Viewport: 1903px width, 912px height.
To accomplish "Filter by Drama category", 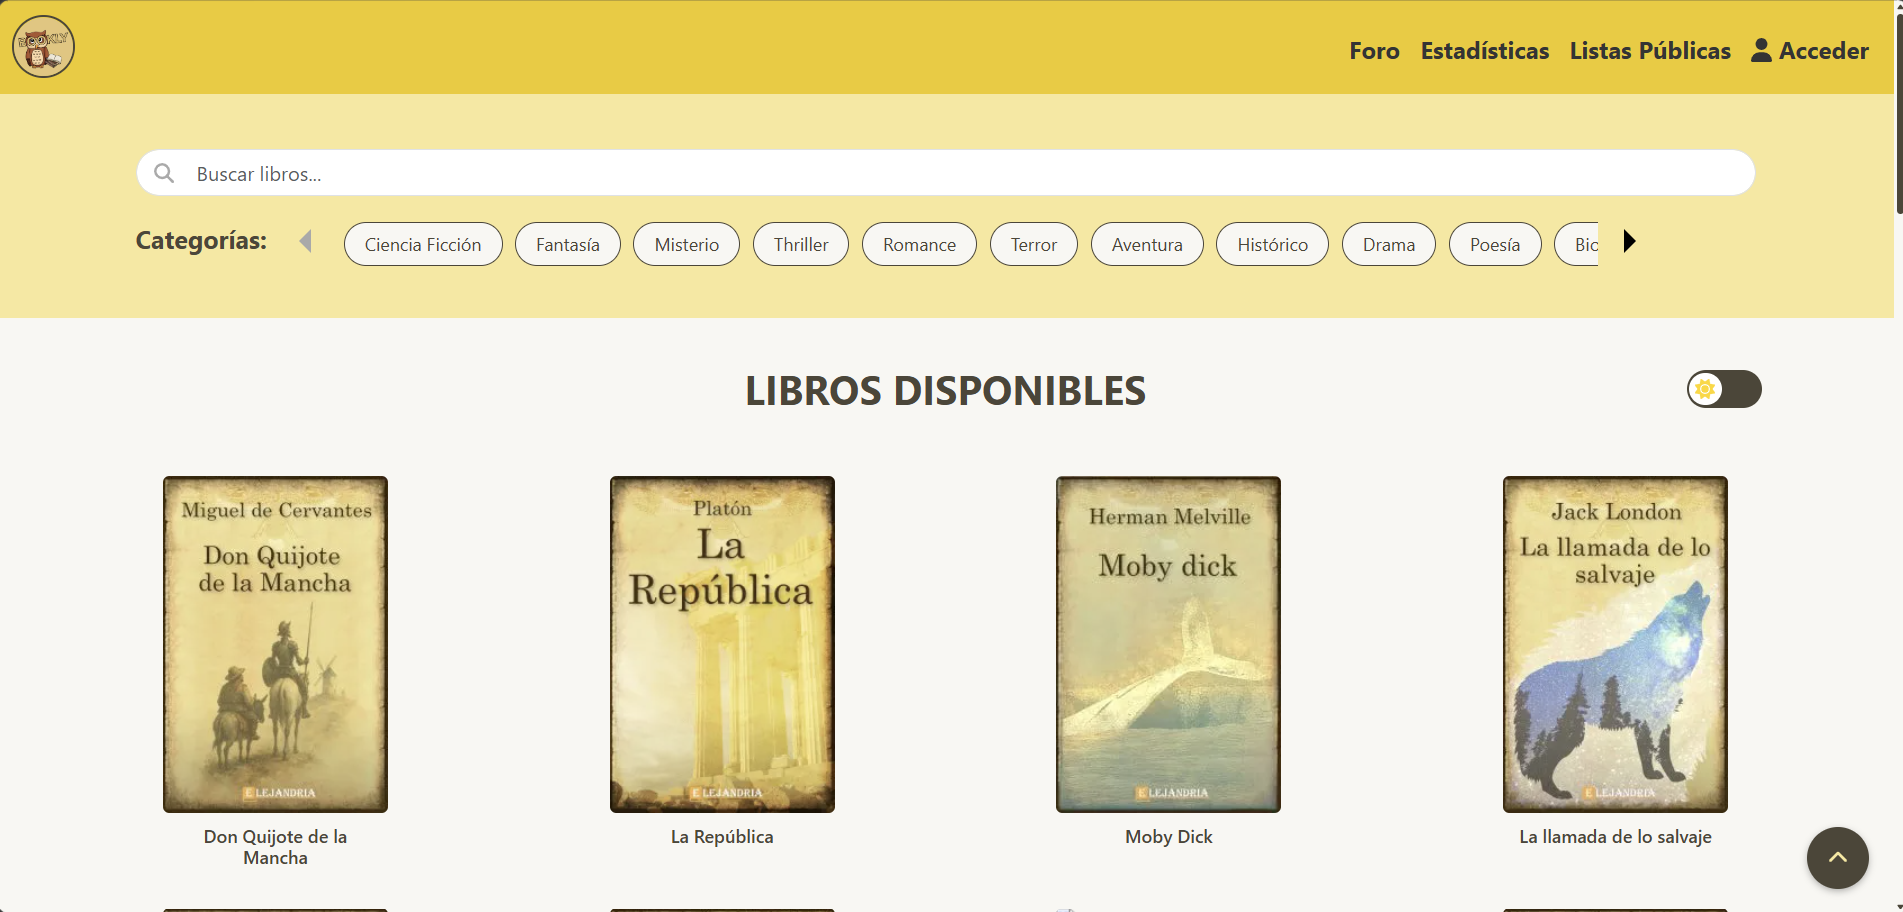I will pyautogui.click(x=1388, y=244).
